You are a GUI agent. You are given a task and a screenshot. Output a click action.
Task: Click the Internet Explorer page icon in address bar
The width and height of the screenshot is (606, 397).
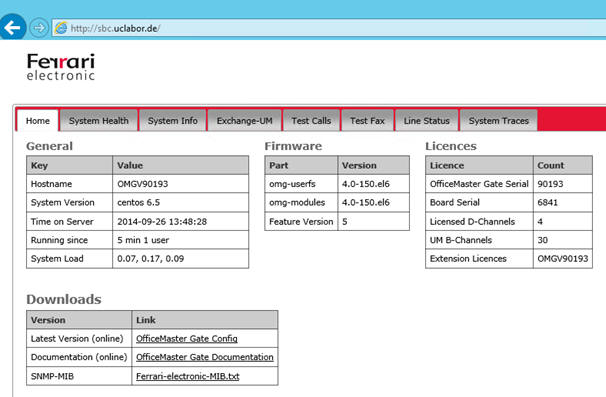[x=61, y=28]
